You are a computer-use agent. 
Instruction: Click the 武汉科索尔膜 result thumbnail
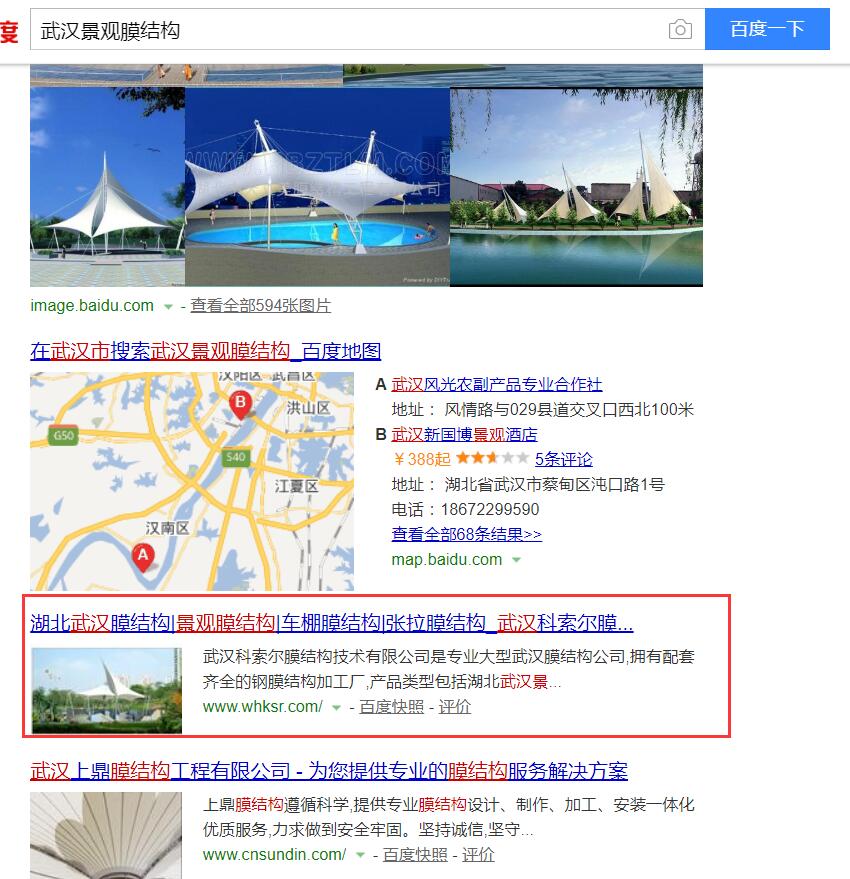click(107, 691)
